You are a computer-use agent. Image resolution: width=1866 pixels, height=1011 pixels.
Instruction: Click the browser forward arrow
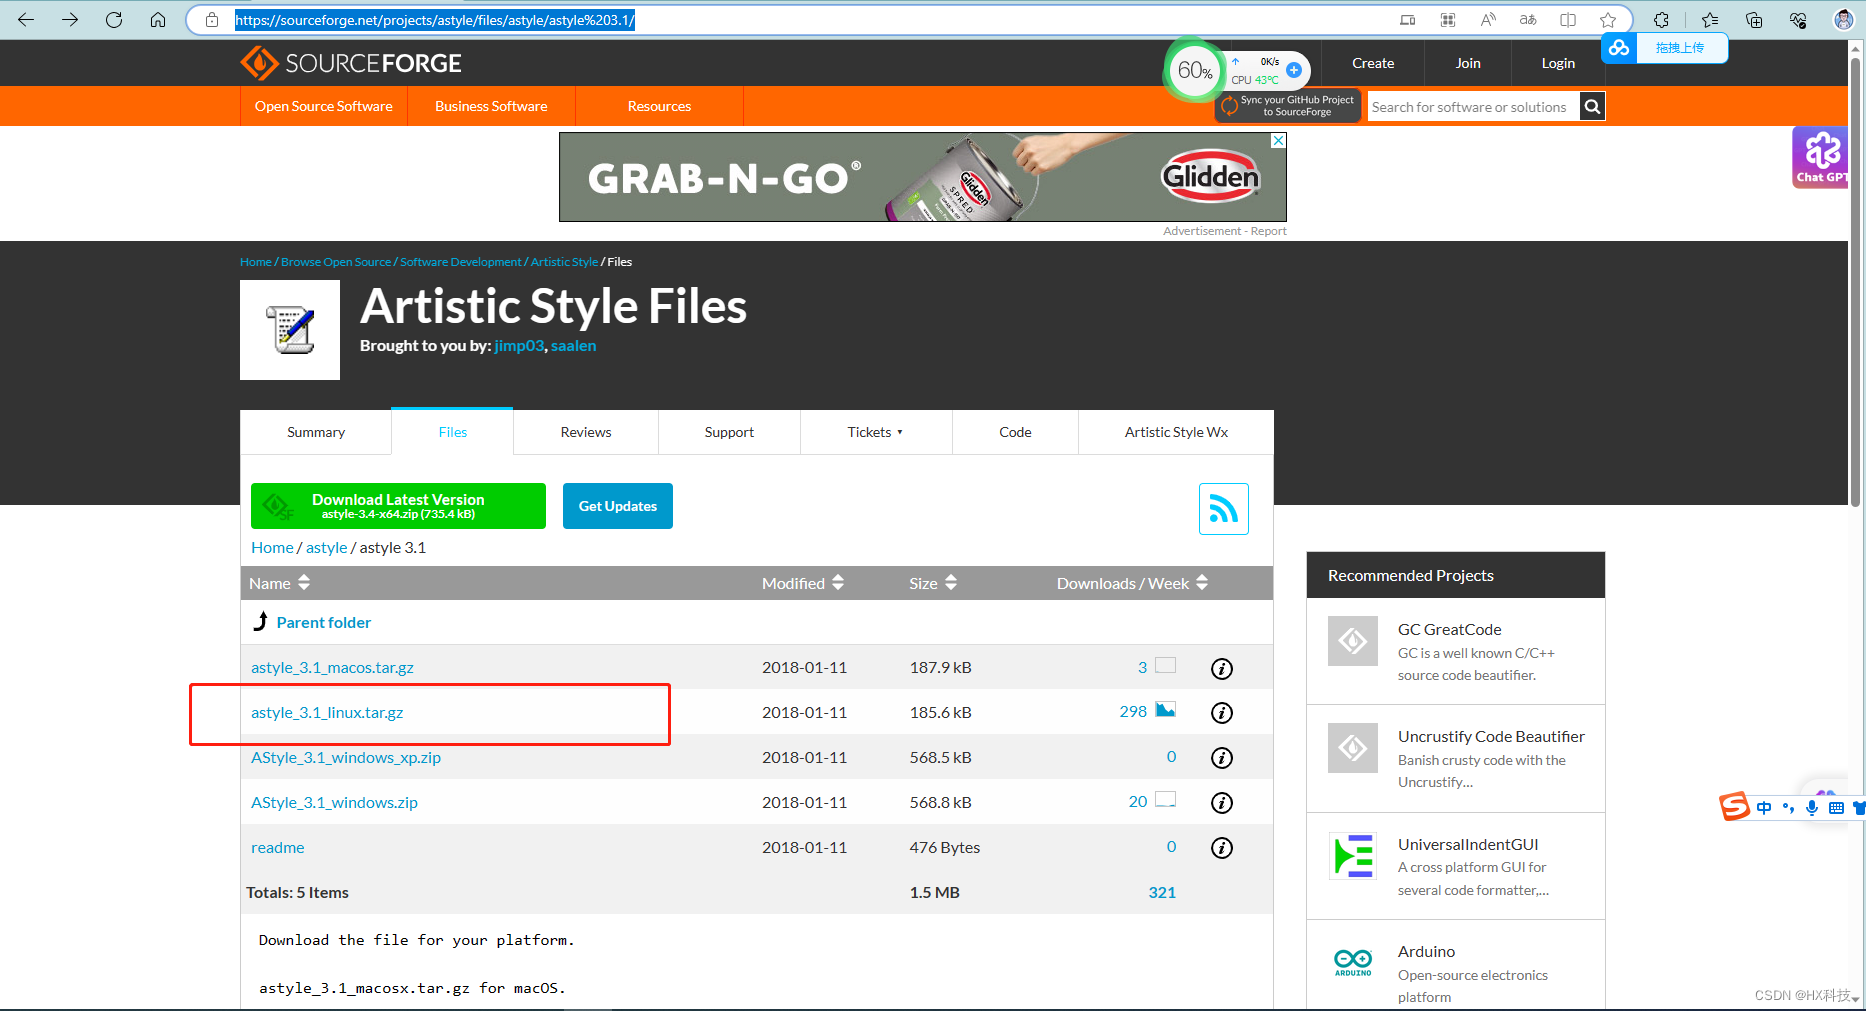pyautogui.click(x=70, y=19)
